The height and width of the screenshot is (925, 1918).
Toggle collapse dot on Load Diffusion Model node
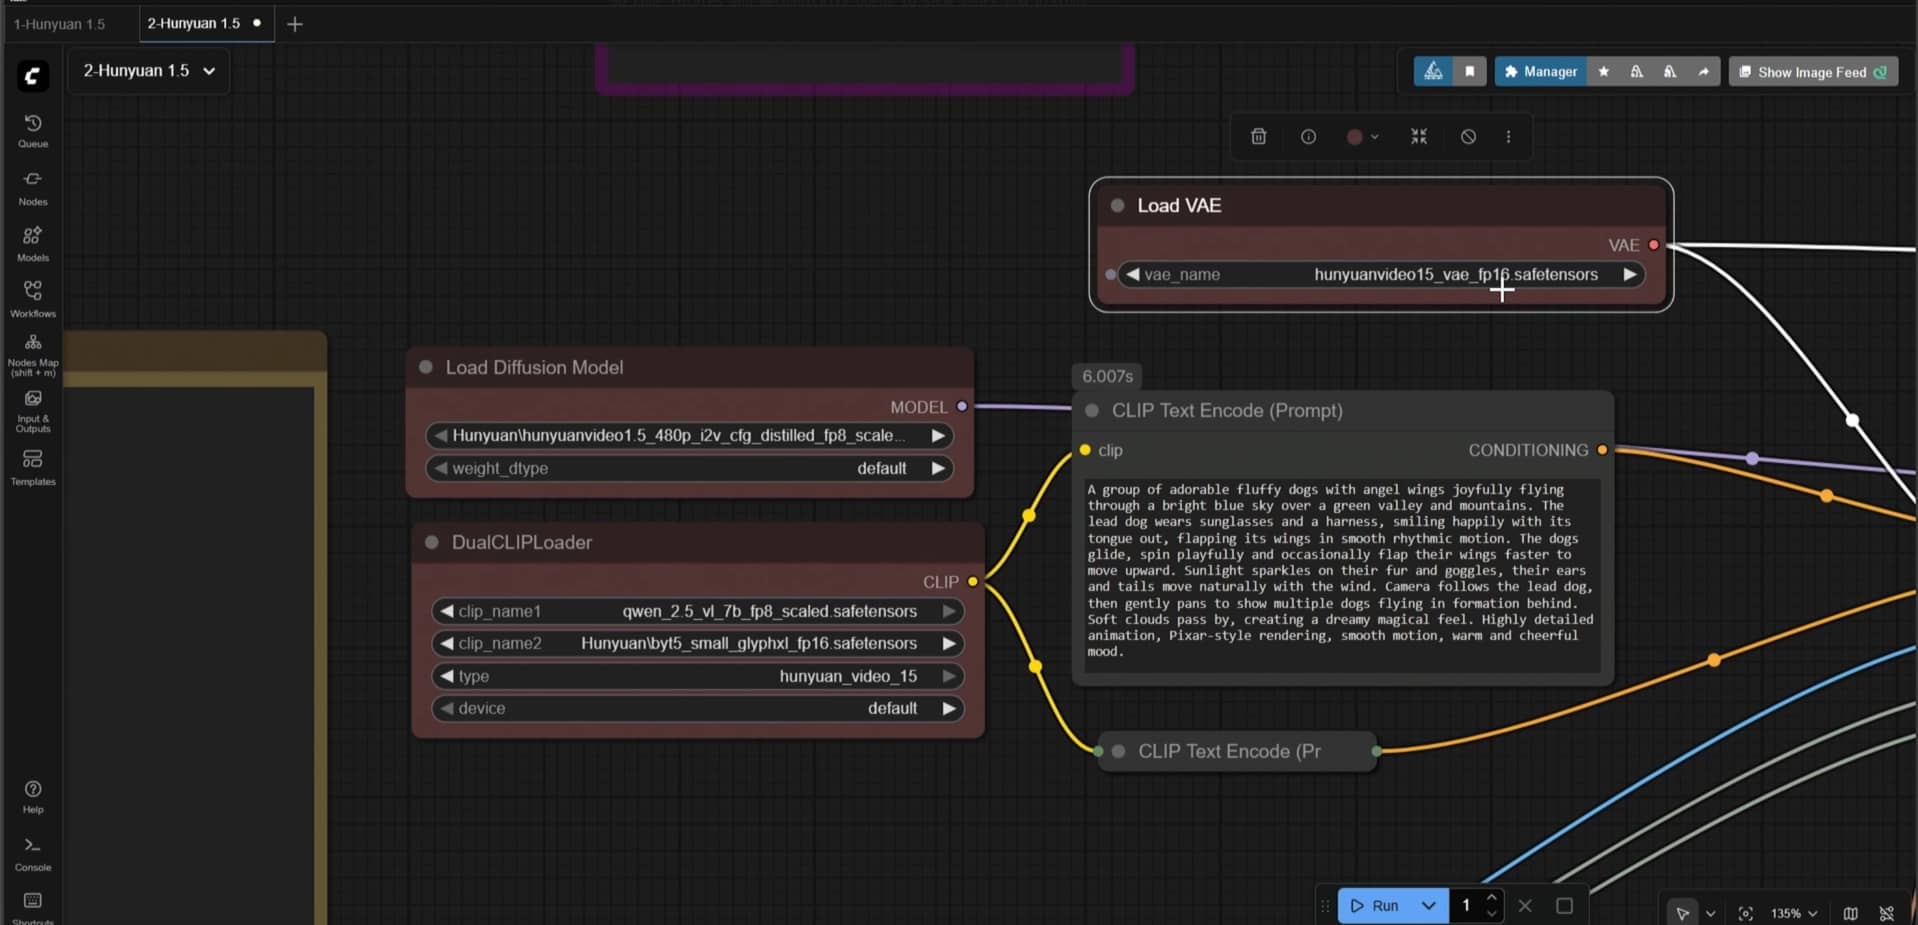pyautogui.click(x=426, y=367)
